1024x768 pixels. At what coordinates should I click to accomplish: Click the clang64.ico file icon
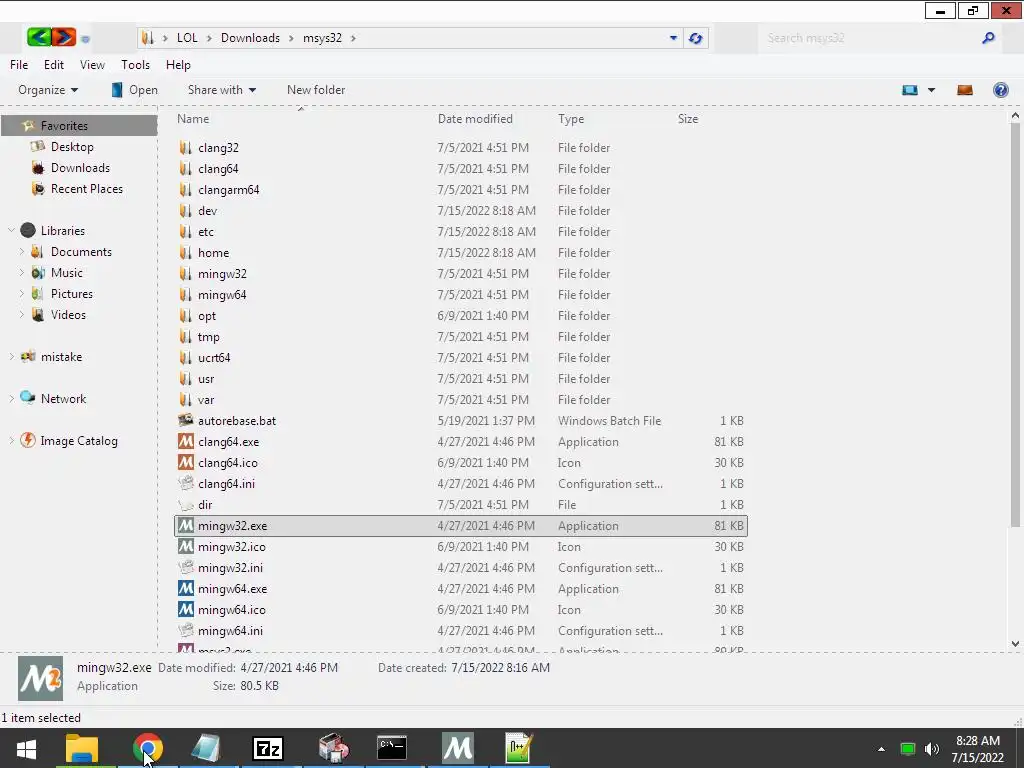(x=186, y=462)
